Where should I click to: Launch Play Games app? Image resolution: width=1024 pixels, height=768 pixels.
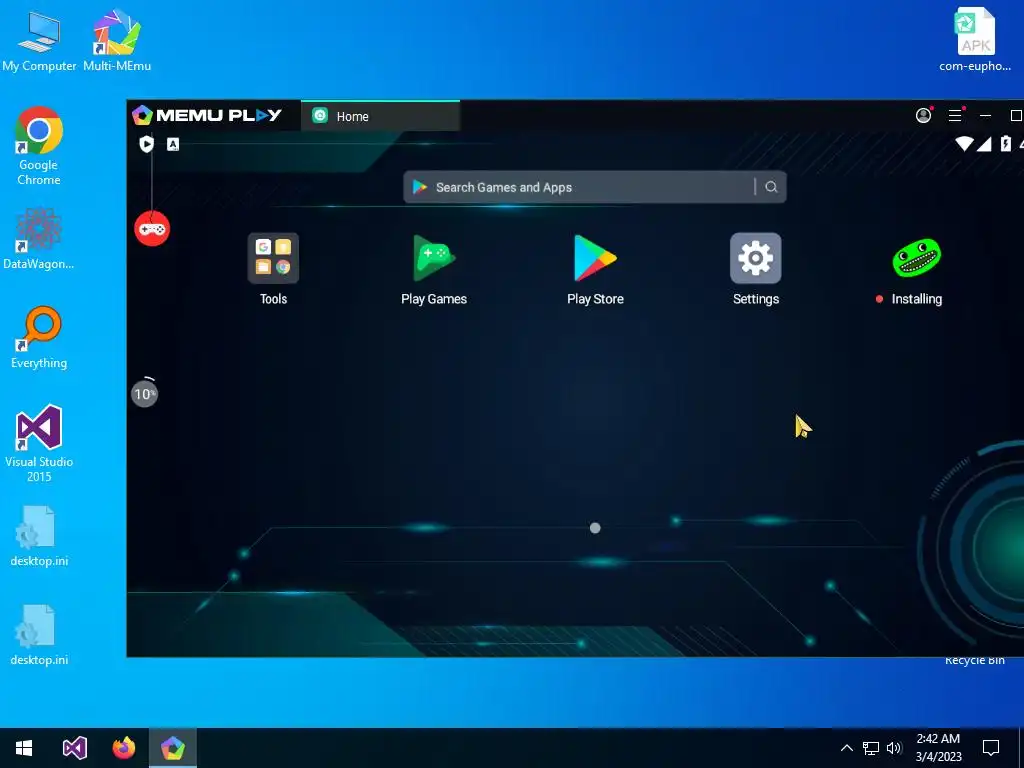pyautogui.click(x=434, y=259)
